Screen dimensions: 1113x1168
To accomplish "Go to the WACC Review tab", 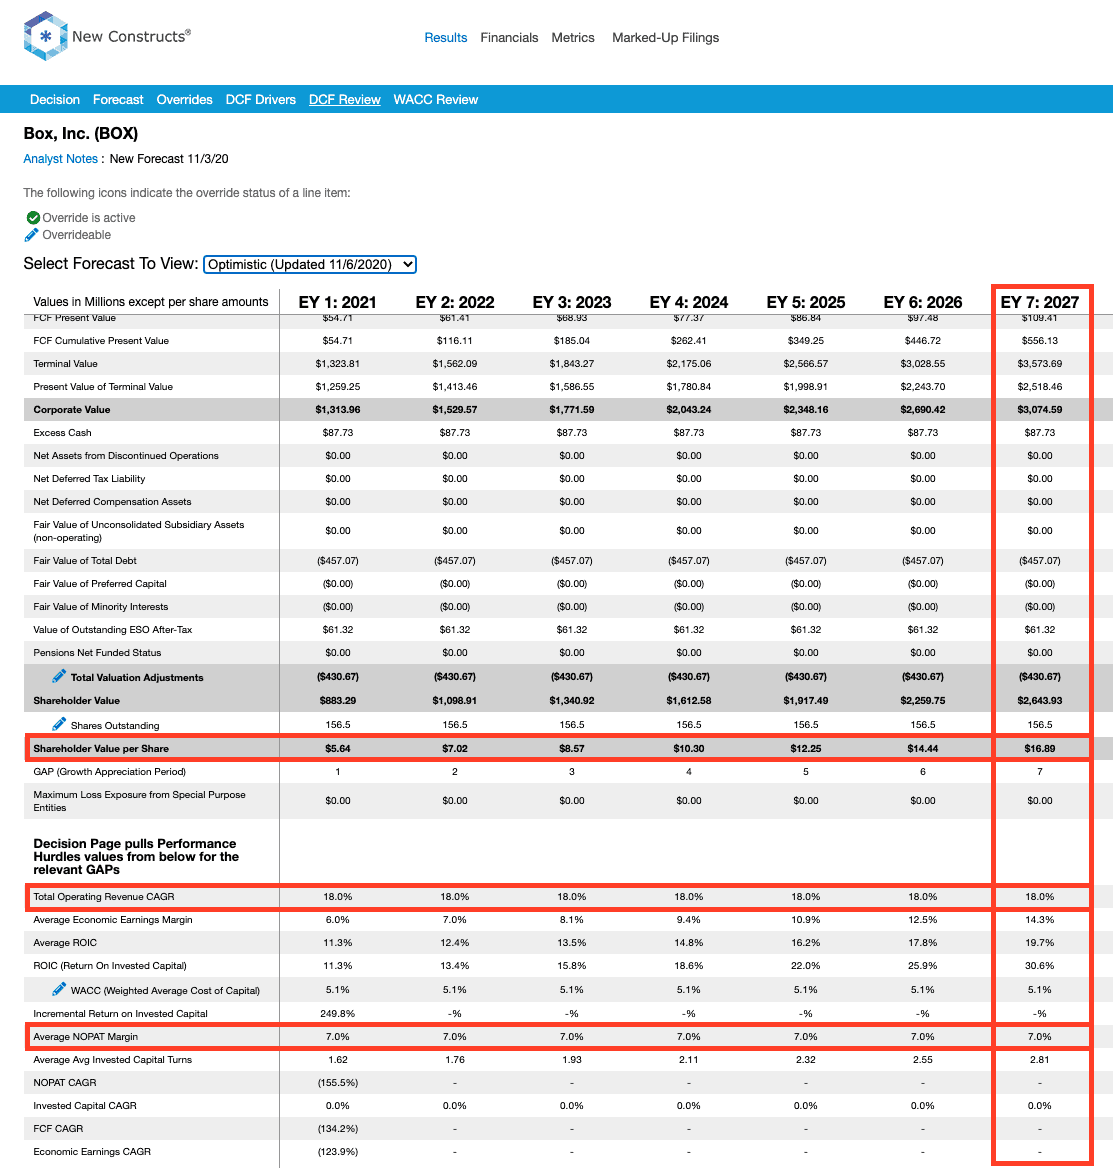I will pyautogui.click(x=436, y=99).
